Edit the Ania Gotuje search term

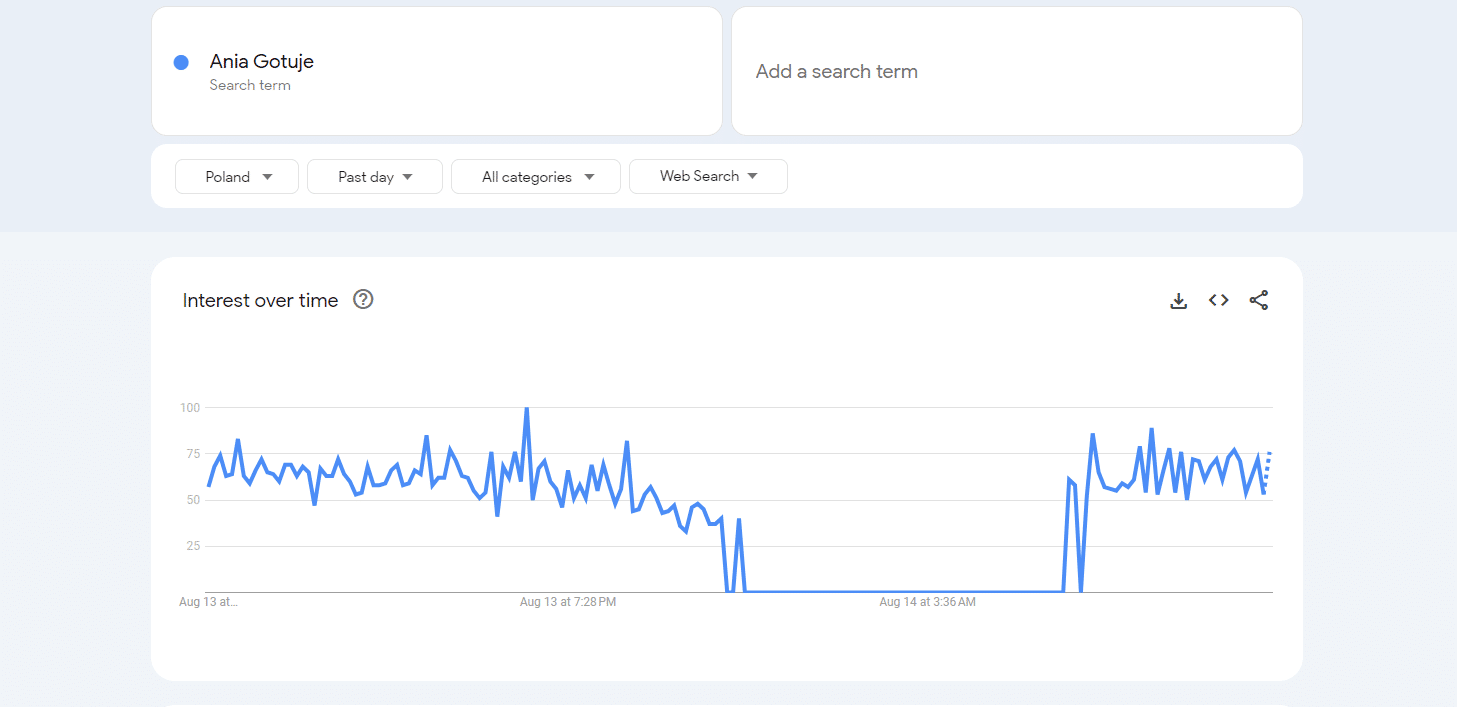(x=437, y=71)
